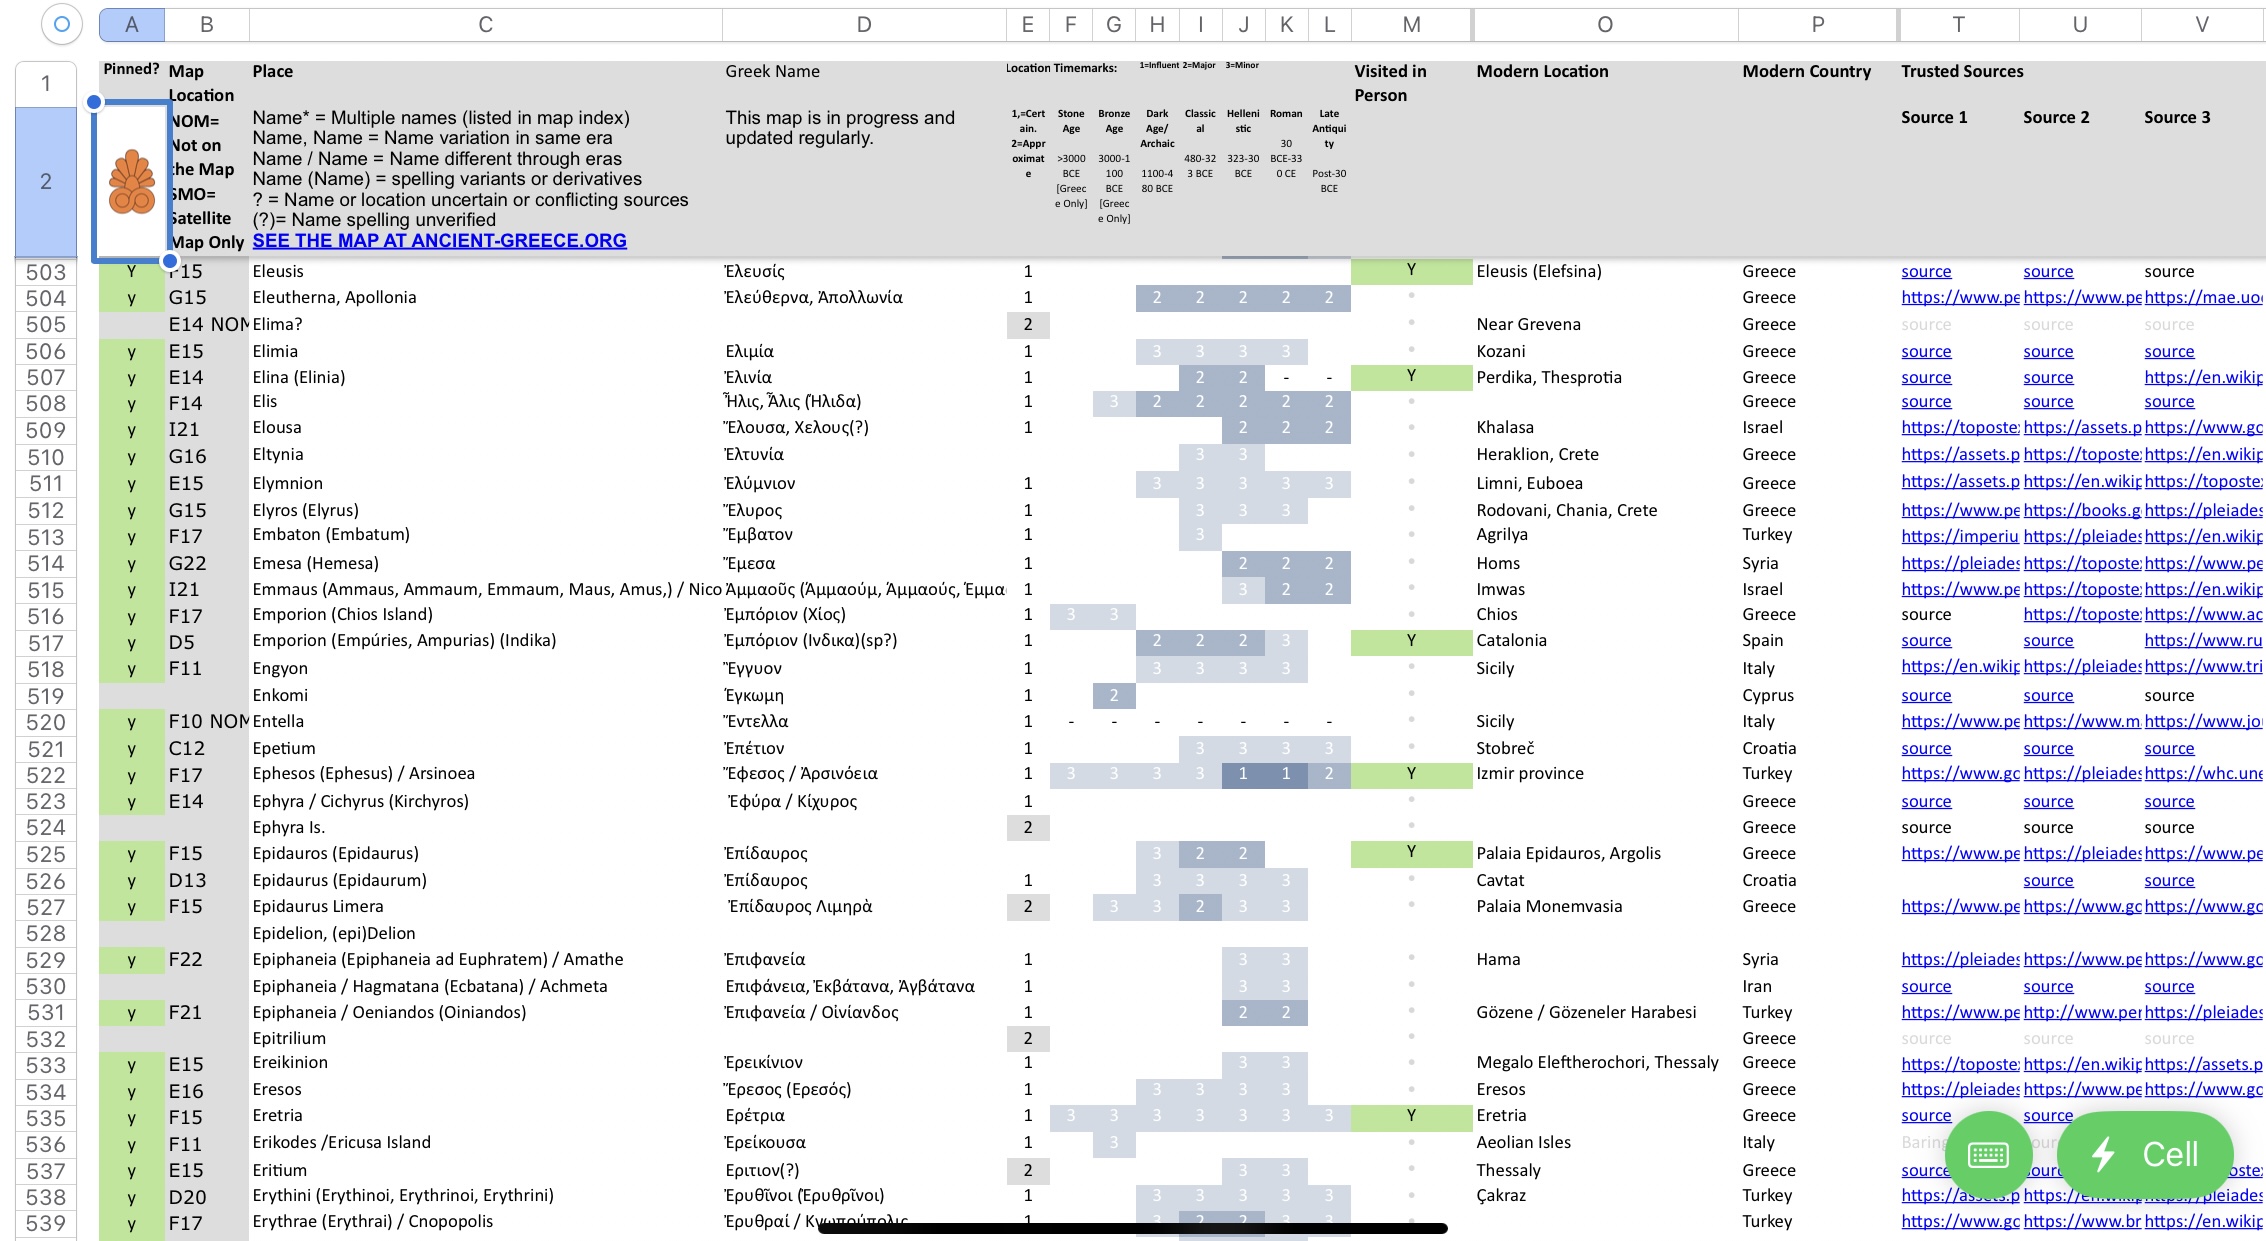Select the orange palmette image in cell A2
The image size is (2266, 1241).
tap(131, 182)
